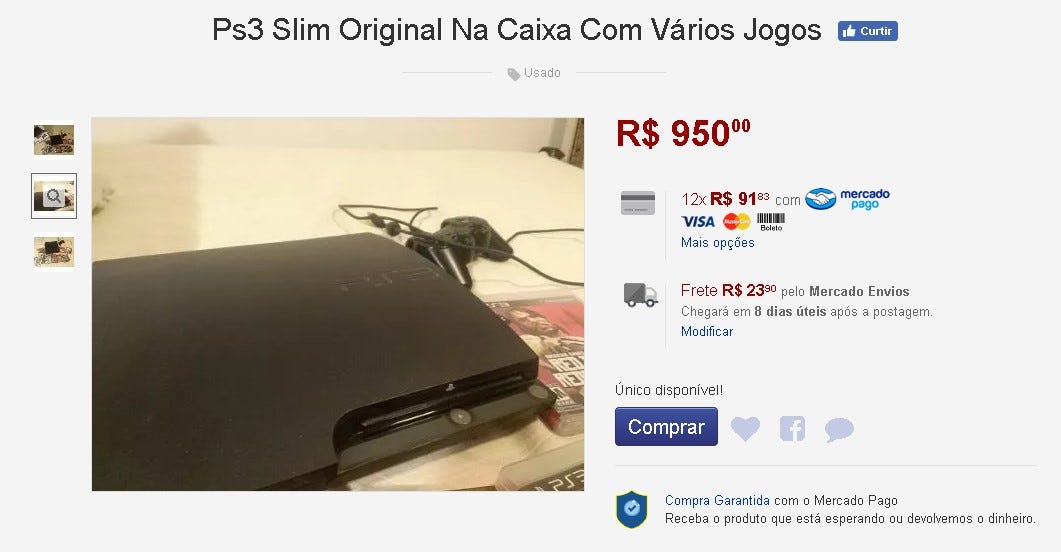The height and width of the screenshot is (555, 1061).
Task: Open Mais opções payment link
Action: coord(717,242)
